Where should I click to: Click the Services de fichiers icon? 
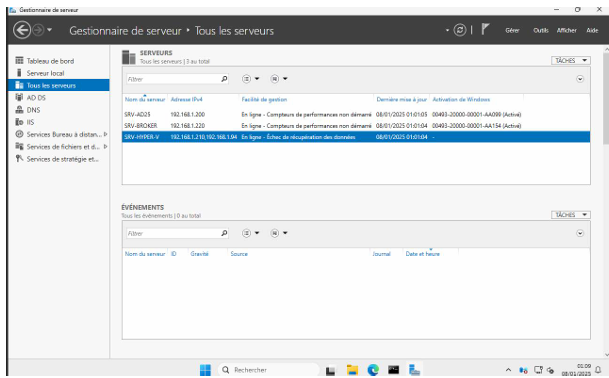coord(19,146)
